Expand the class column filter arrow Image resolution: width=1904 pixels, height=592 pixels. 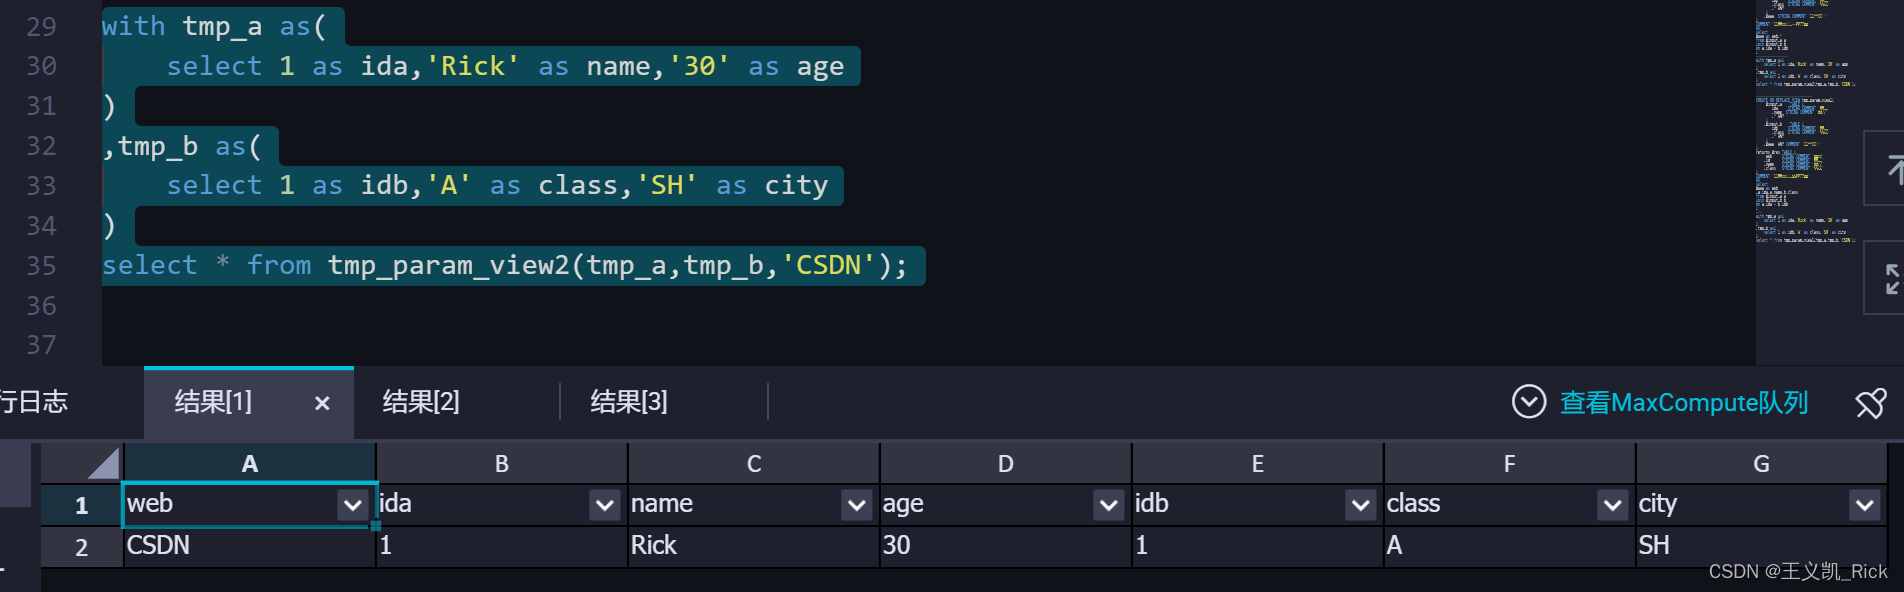coord(1612,505)
